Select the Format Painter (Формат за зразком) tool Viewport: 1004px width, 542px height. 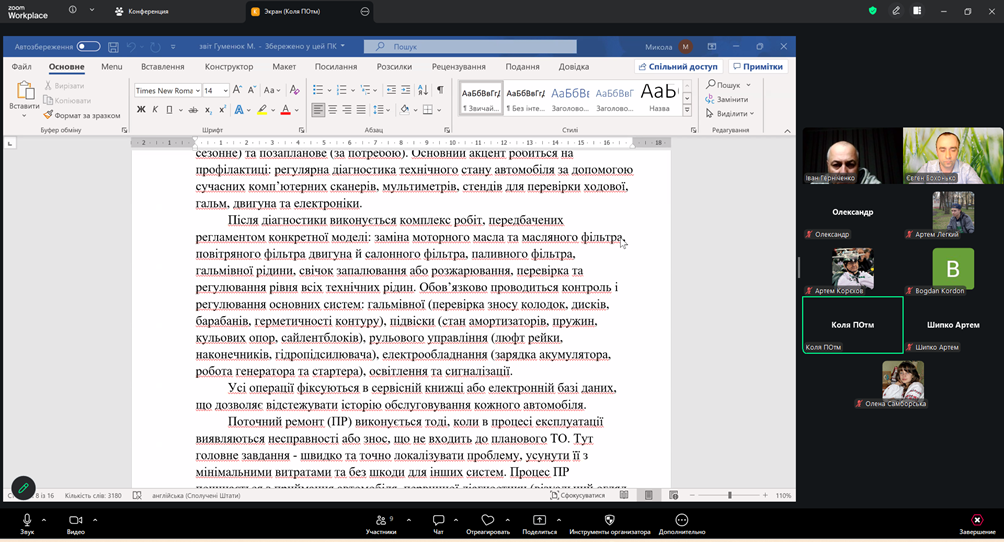pos(81,115)
